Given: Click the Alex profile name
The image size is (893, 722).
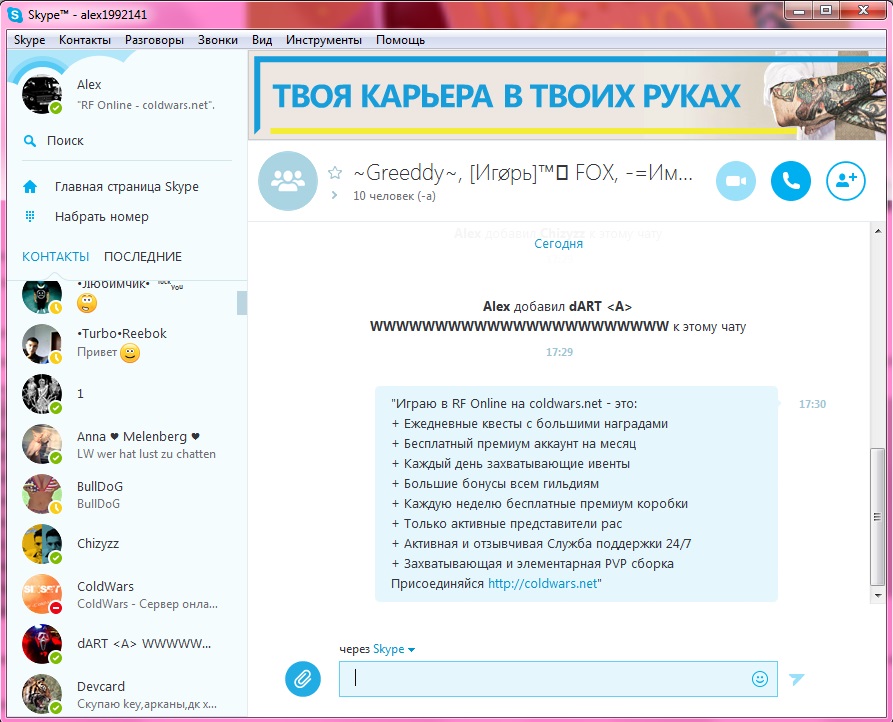Looking at the screenshot, I should 89,85.
